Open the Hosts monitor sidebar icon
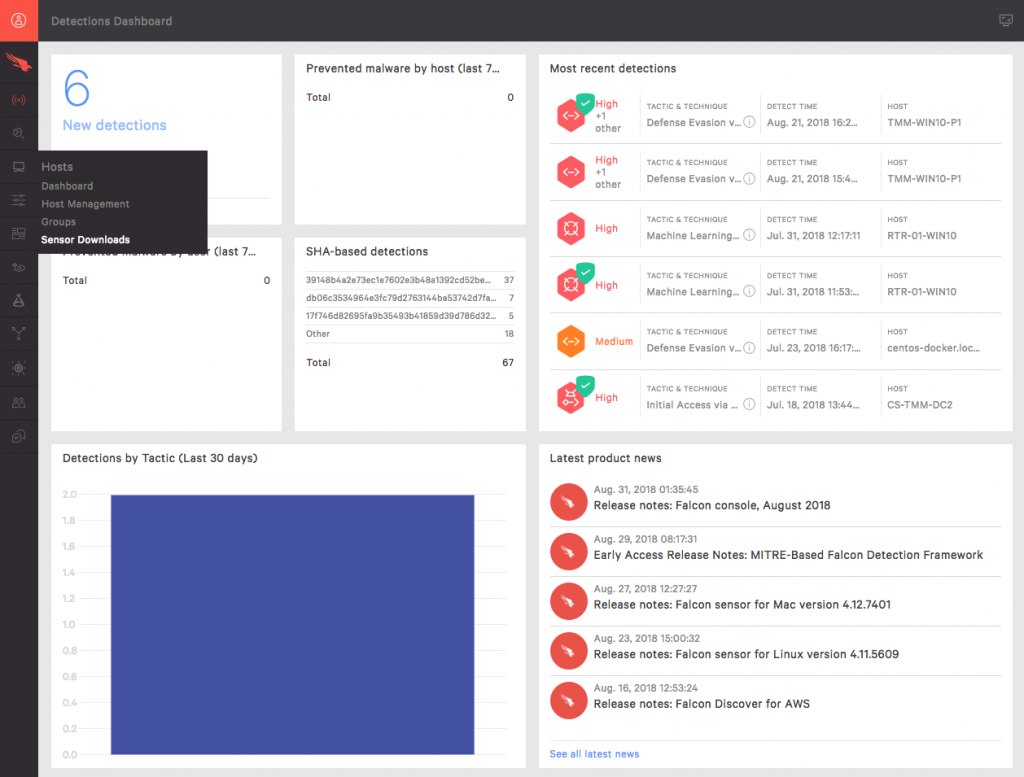The image size is (1024, 777). point(19,167)
